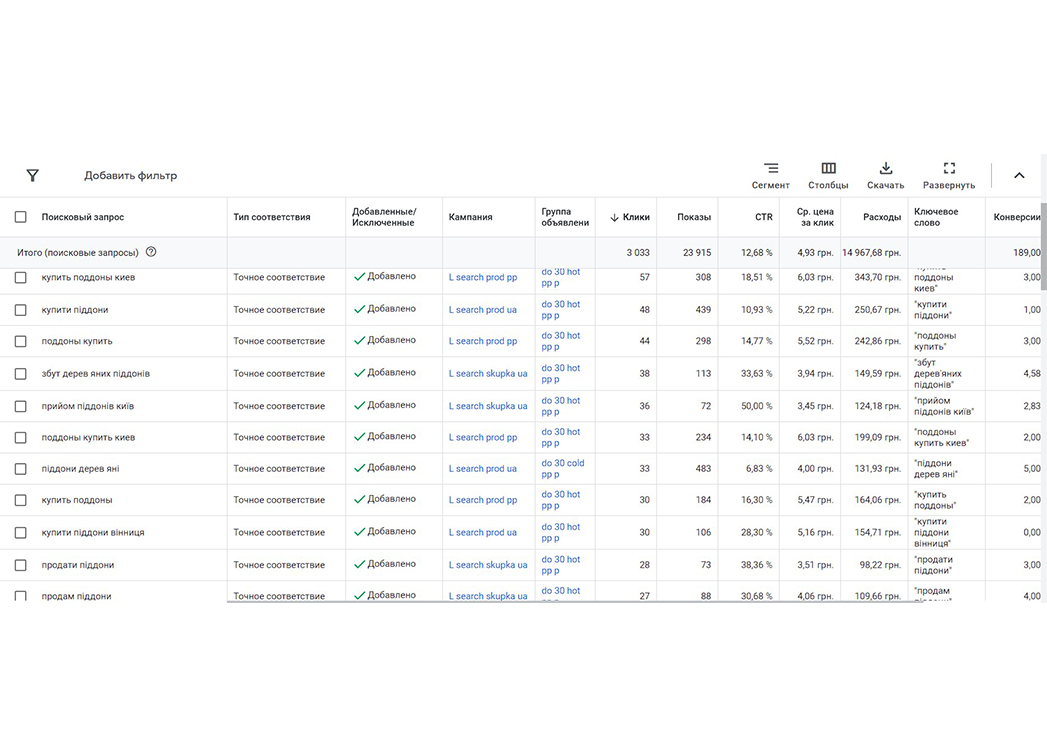Click total clicks value 3 033
Screen dimensions: 1047x756
[638, 252]
